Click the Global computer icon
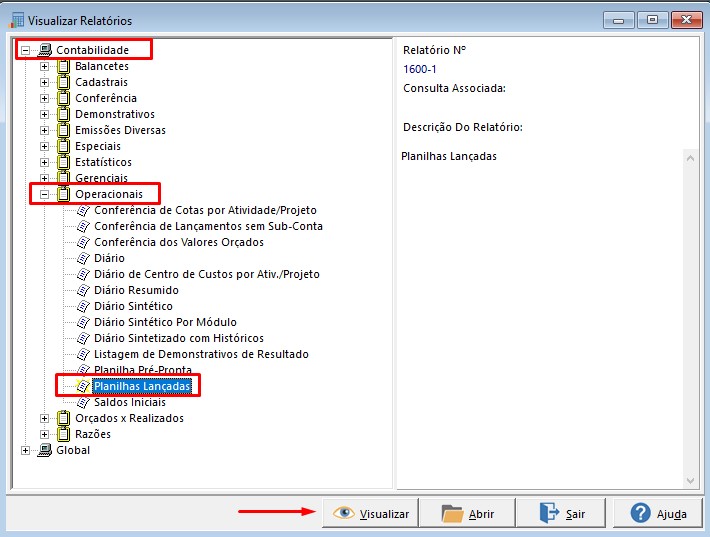The height and width of the screenshot is (537, 710). point(45,450)
